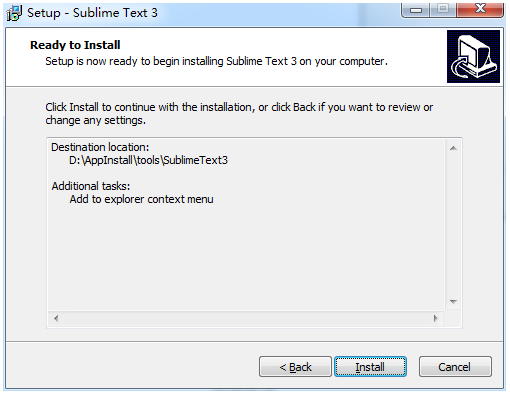510x395 pixels.
Task: Click the 'Ready to Install' heading
Action: click(75, 45)
